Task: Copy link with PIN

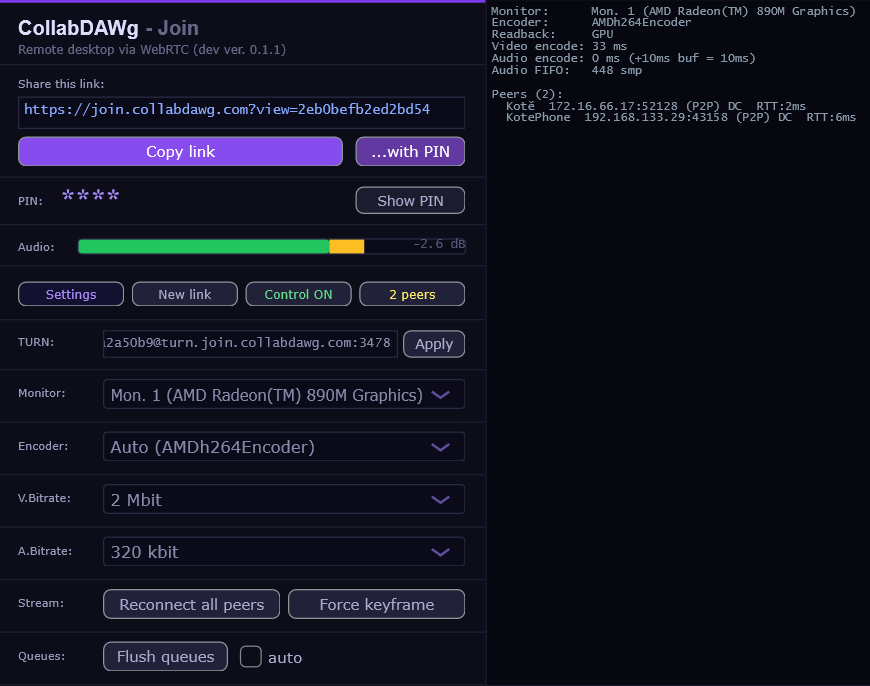Action: pos(410,152)
